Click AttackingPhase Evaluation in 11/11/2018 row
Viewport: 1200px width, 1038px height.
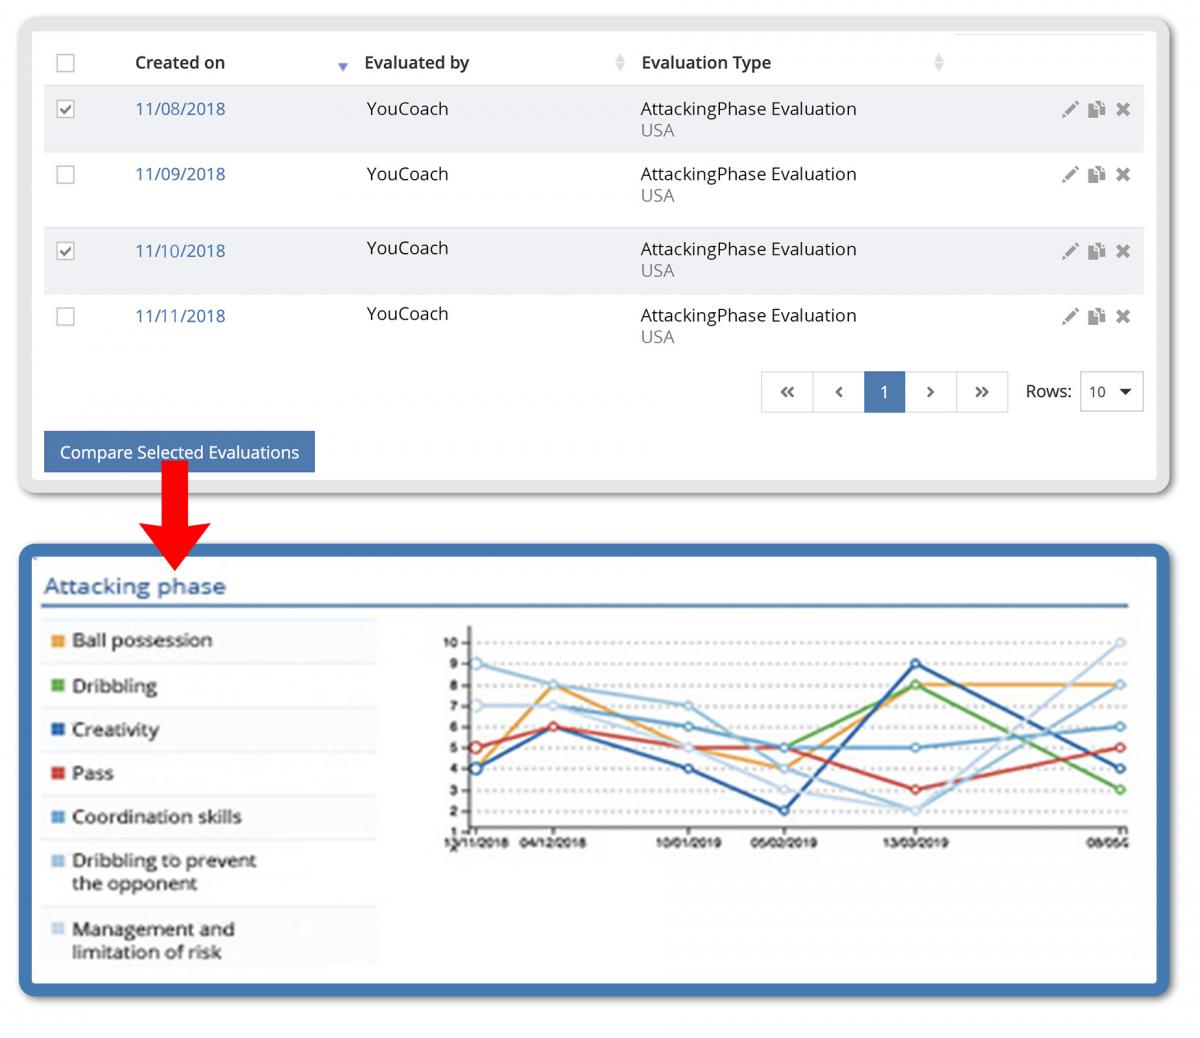coord(748,316)
